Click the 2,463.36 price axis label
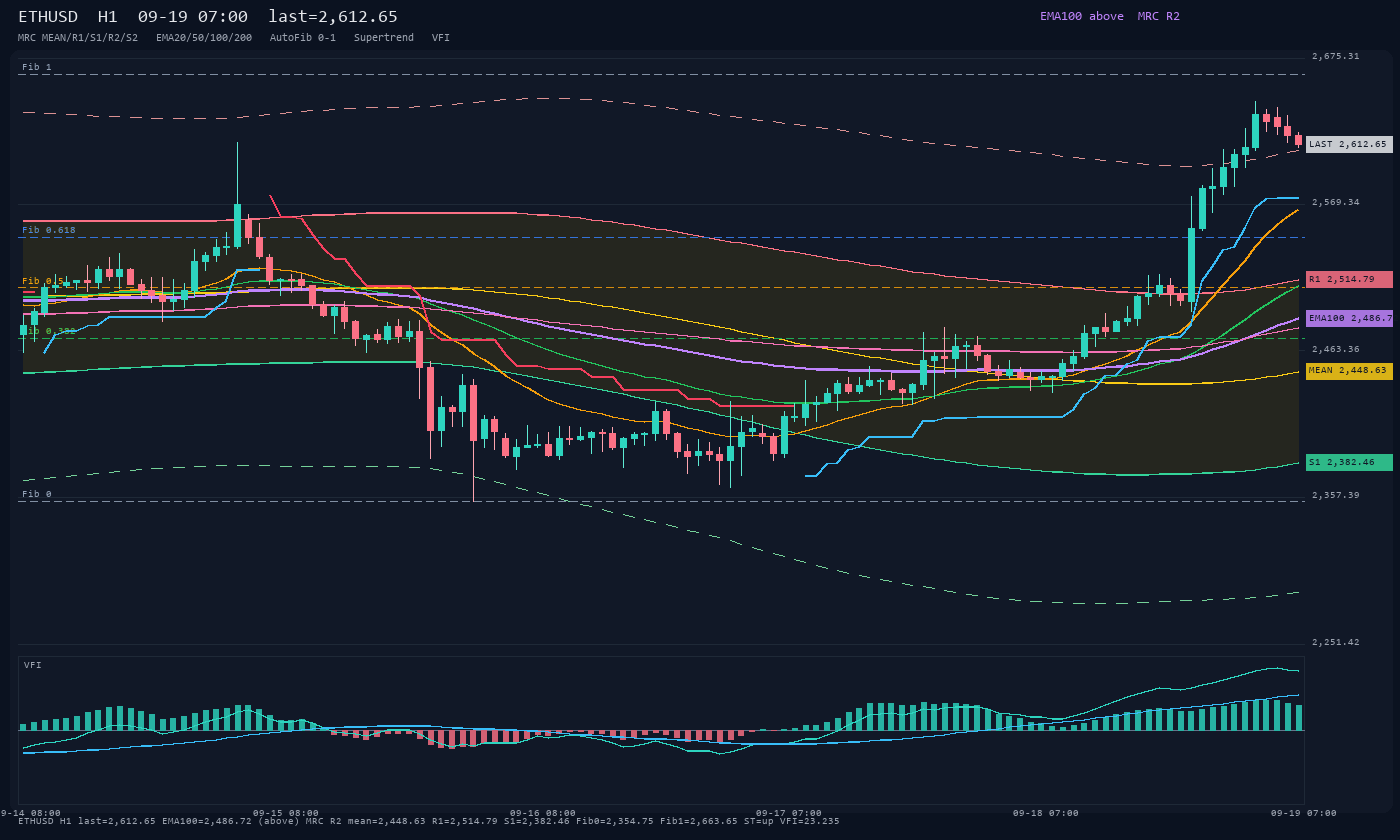Image resolution: width=1400 pixels, height=840 pixels. (1335, 349)
